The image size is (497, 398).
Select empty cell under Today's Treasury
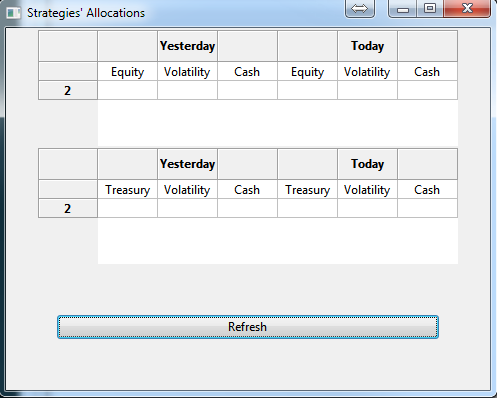pyautogui.click(x=307, y=208)
